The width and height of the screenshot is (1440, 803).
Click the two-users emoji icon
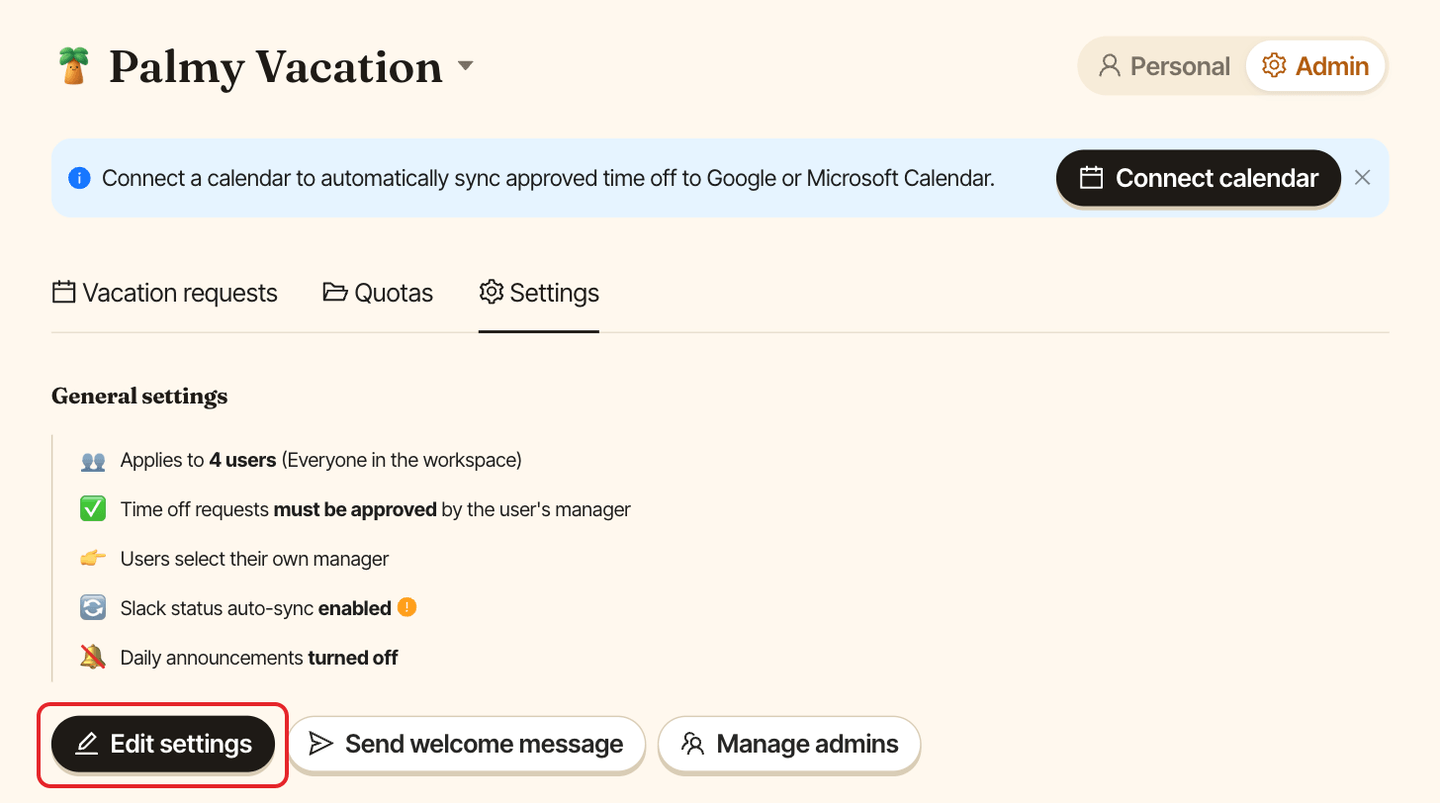pyautogui.click(x=93, y=461)
